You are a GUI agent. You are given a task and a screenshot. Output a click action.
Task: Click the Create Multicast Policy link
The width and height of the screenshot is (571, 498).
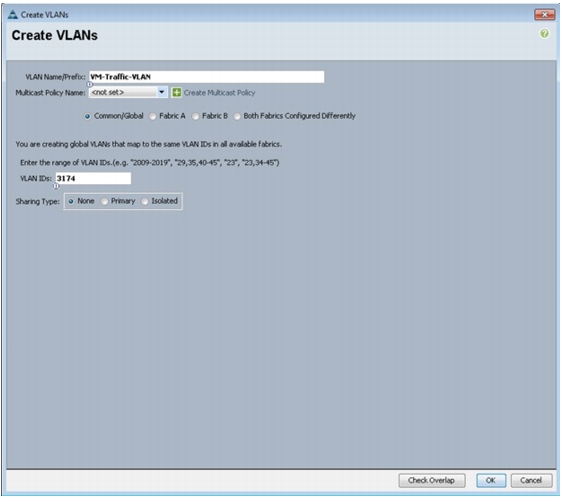coord(219,93)
